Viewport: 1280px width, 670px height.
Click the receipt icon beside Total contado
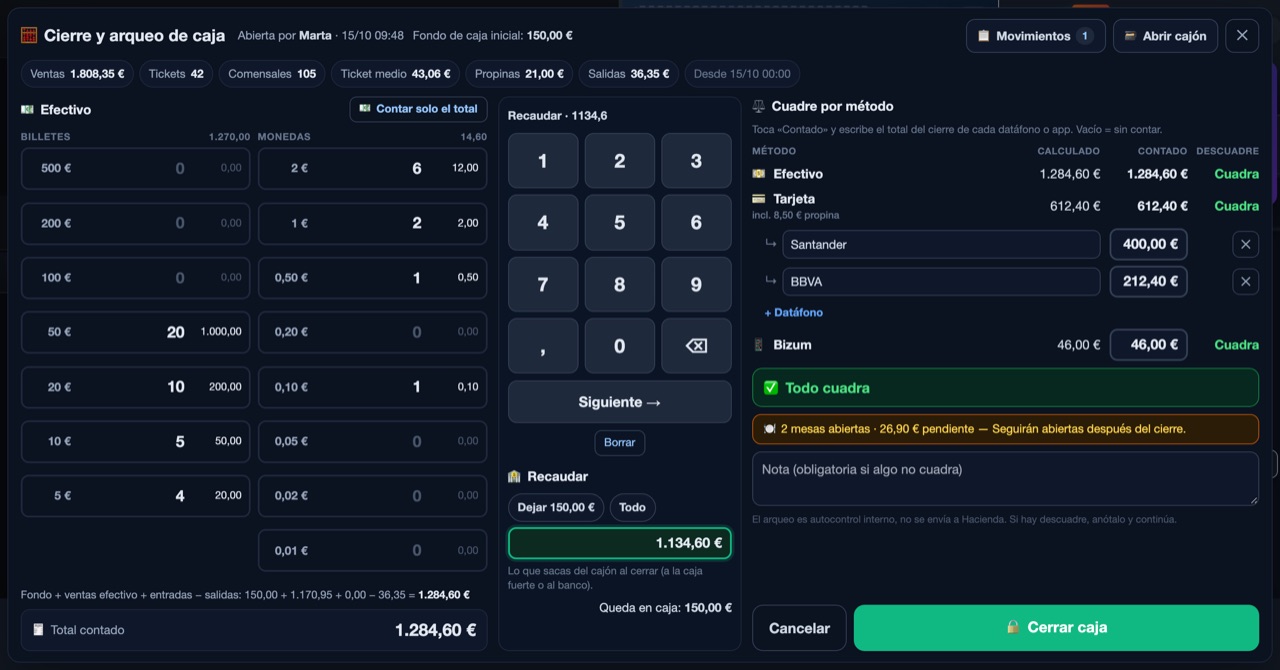38,630
